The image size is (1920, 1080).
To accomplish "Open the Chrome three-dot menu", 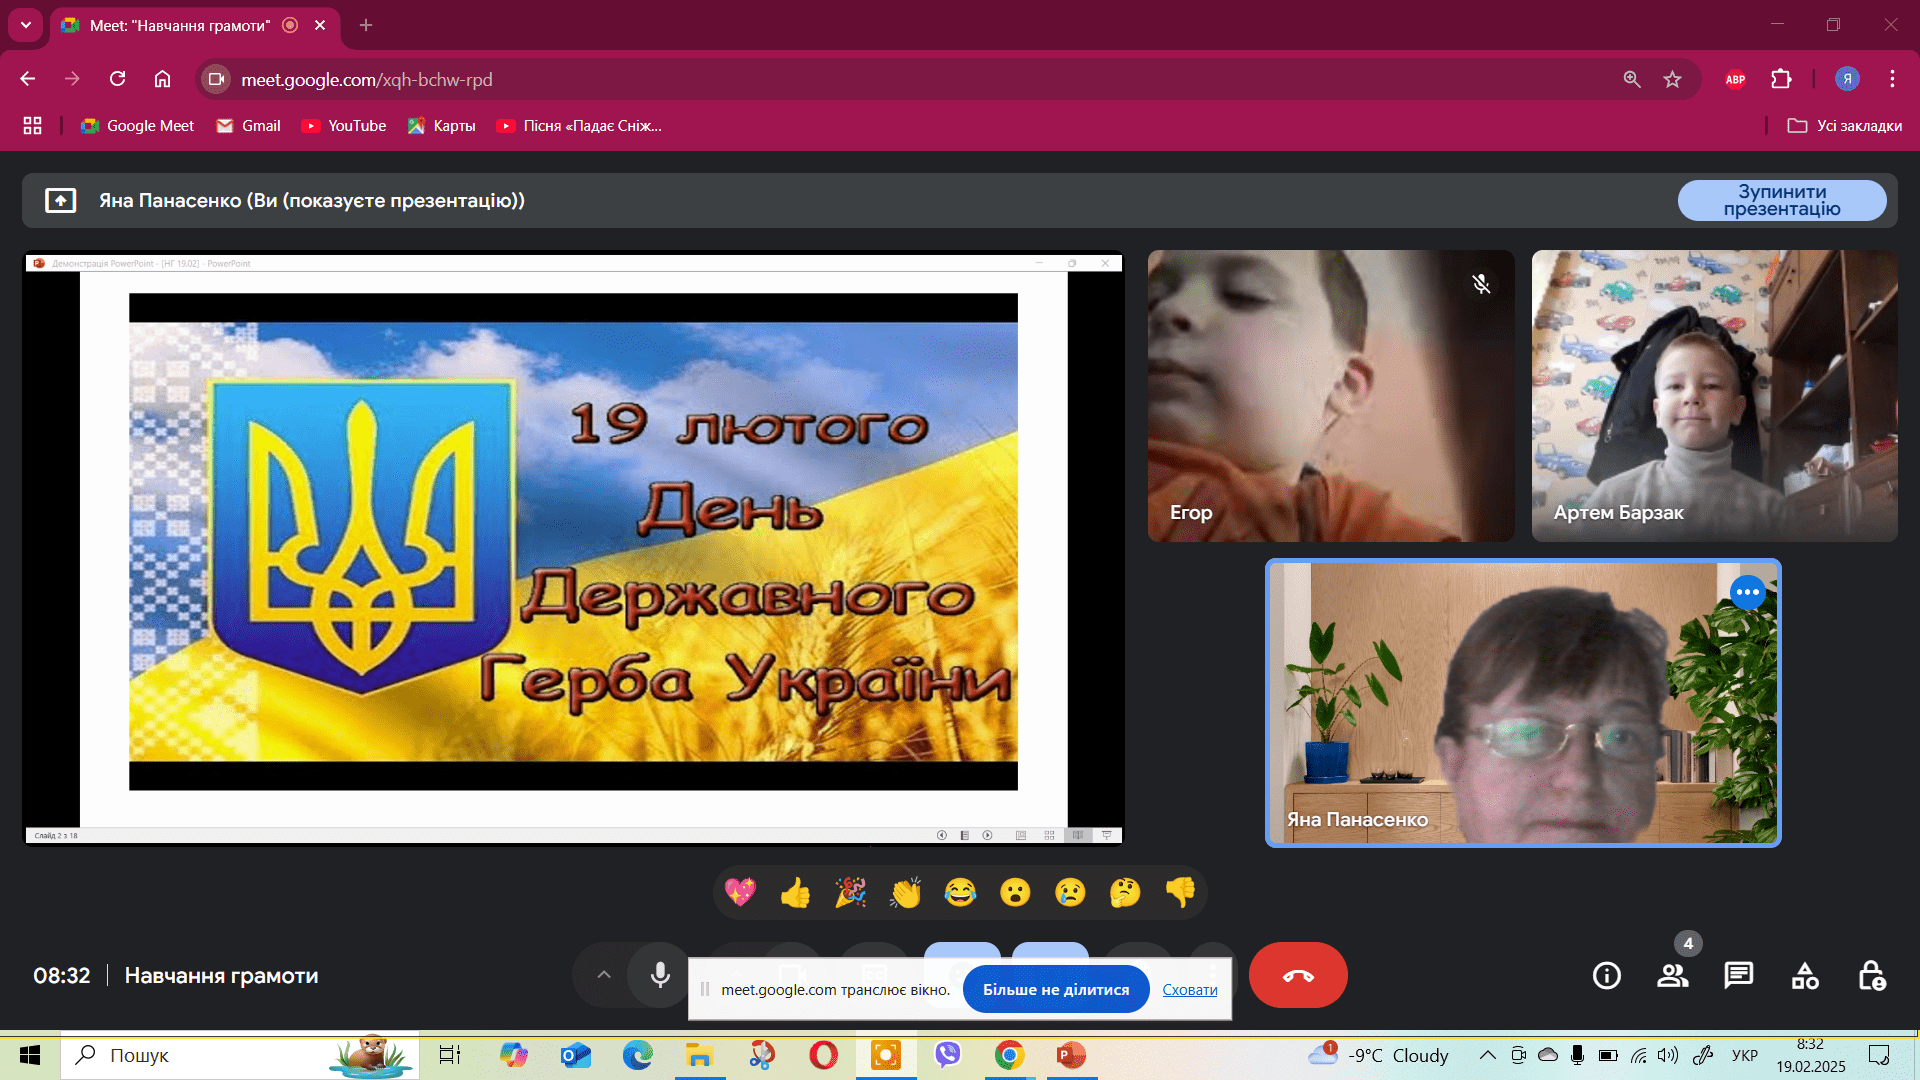I will 1892,79.
